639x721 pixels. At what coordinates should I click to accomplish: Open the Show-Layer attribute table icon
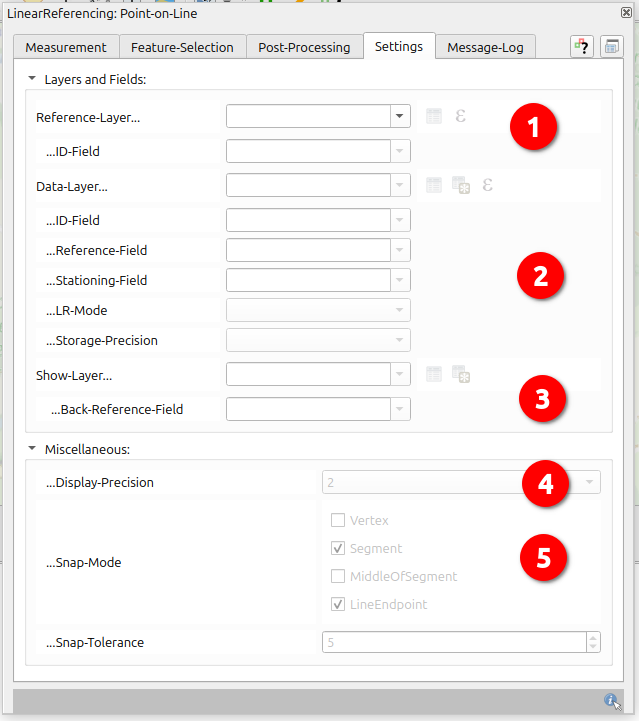(x=433, y=375)
